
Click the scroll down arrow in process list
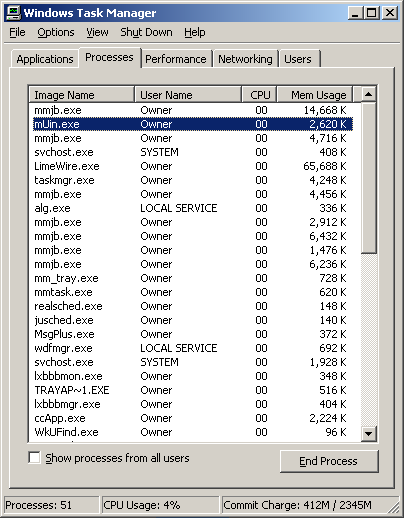[x=368, y=433]
